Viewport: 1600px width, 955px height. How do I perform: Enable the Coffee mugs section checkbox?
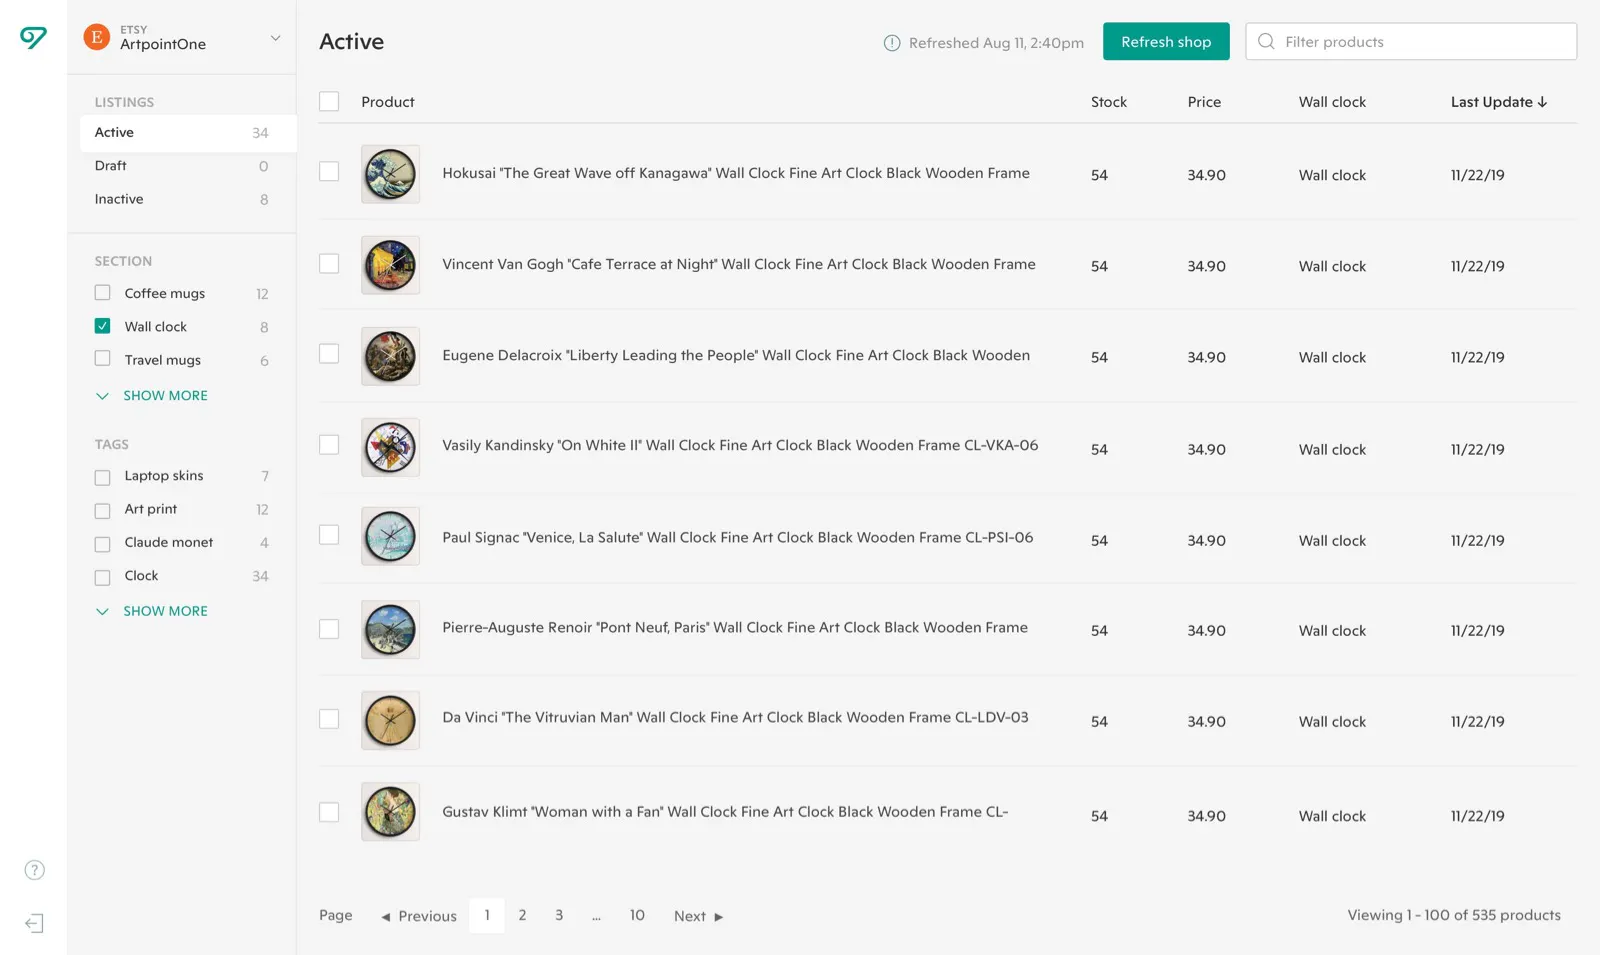pyautogui.click(x=102, y=293)
